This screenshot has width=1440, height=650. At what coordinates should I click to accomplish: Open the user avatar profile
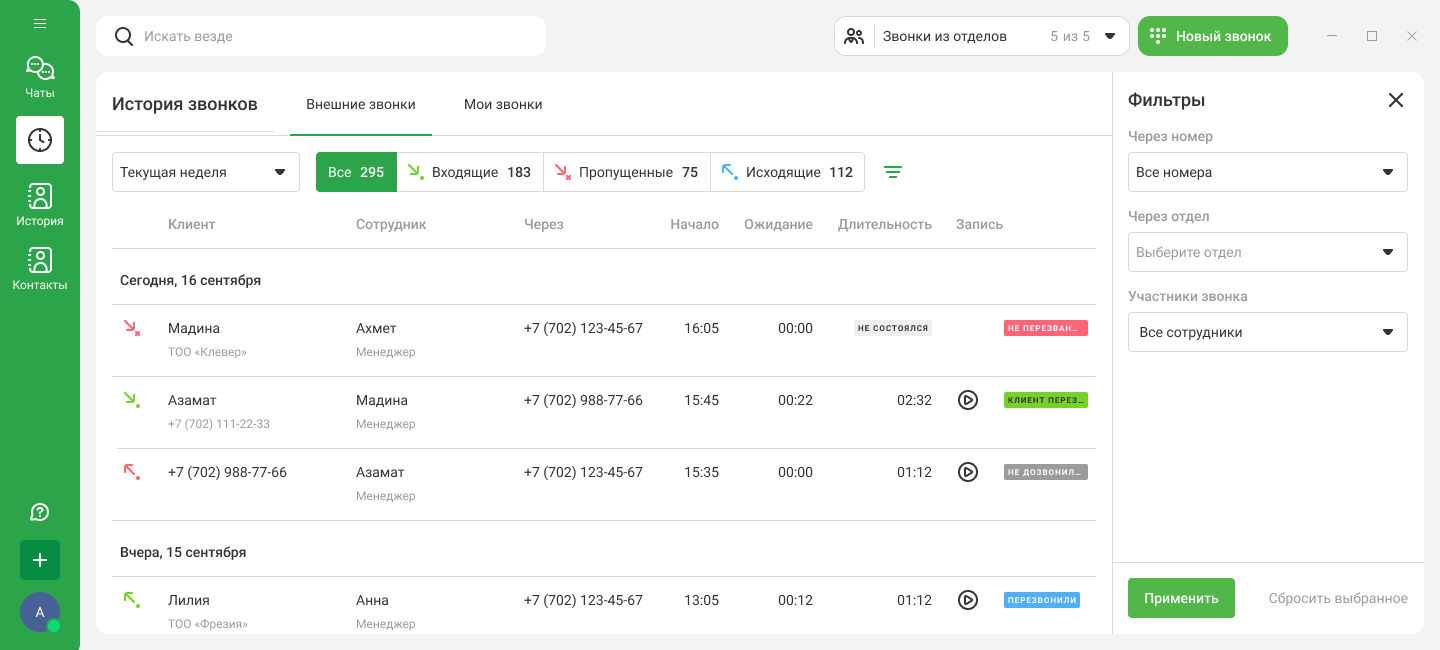(x=40, y=612)
